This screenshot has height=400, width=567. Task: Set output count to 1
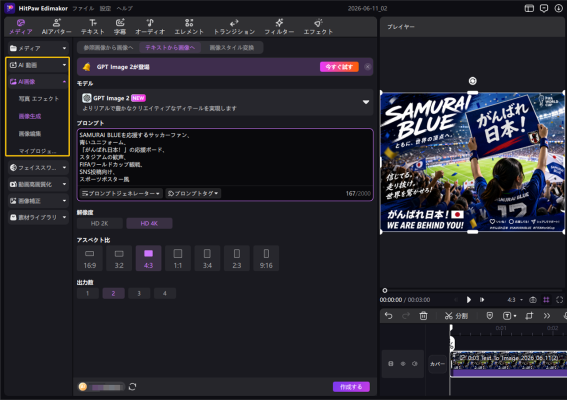click(x=88, y=293)
